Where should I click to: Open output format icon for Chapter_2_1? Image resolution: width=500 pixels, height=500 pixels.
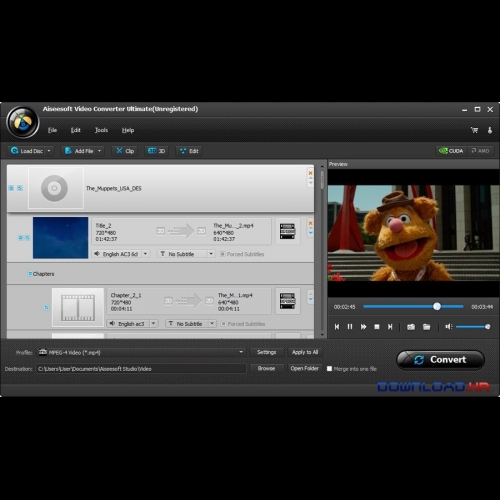tap(287, 301)
